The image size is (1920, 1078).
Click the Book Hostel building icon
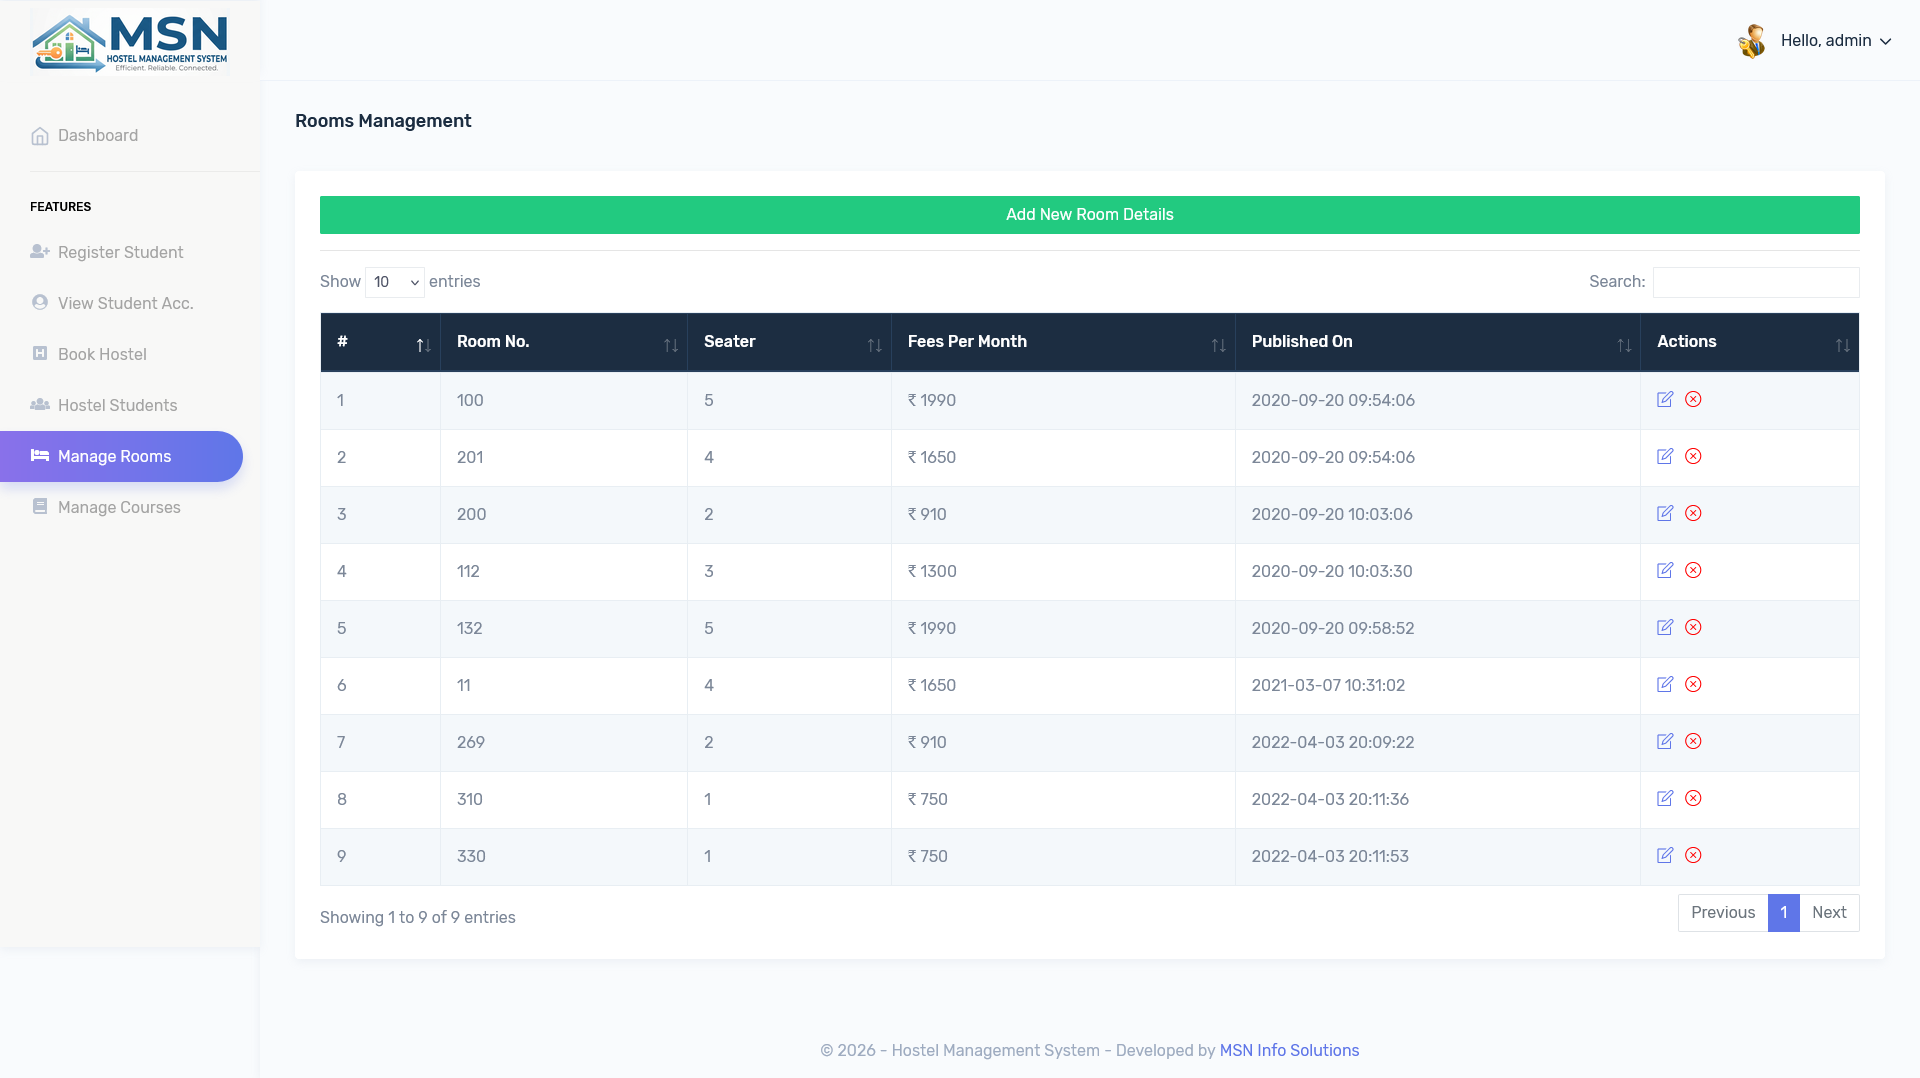(x=40, y=353)
